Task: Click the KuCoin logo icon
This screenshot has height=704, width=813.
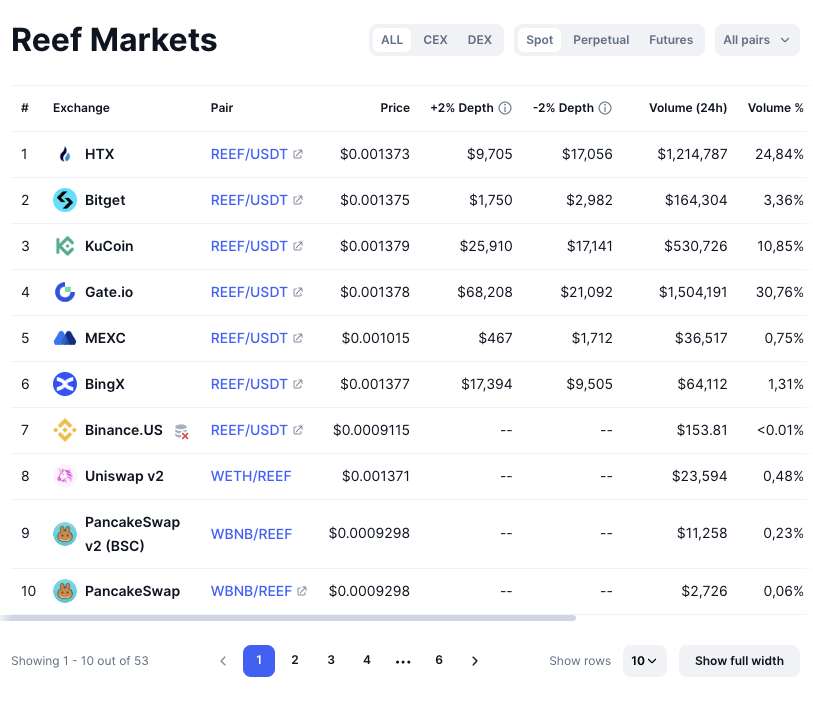Action: coord(65,246)
